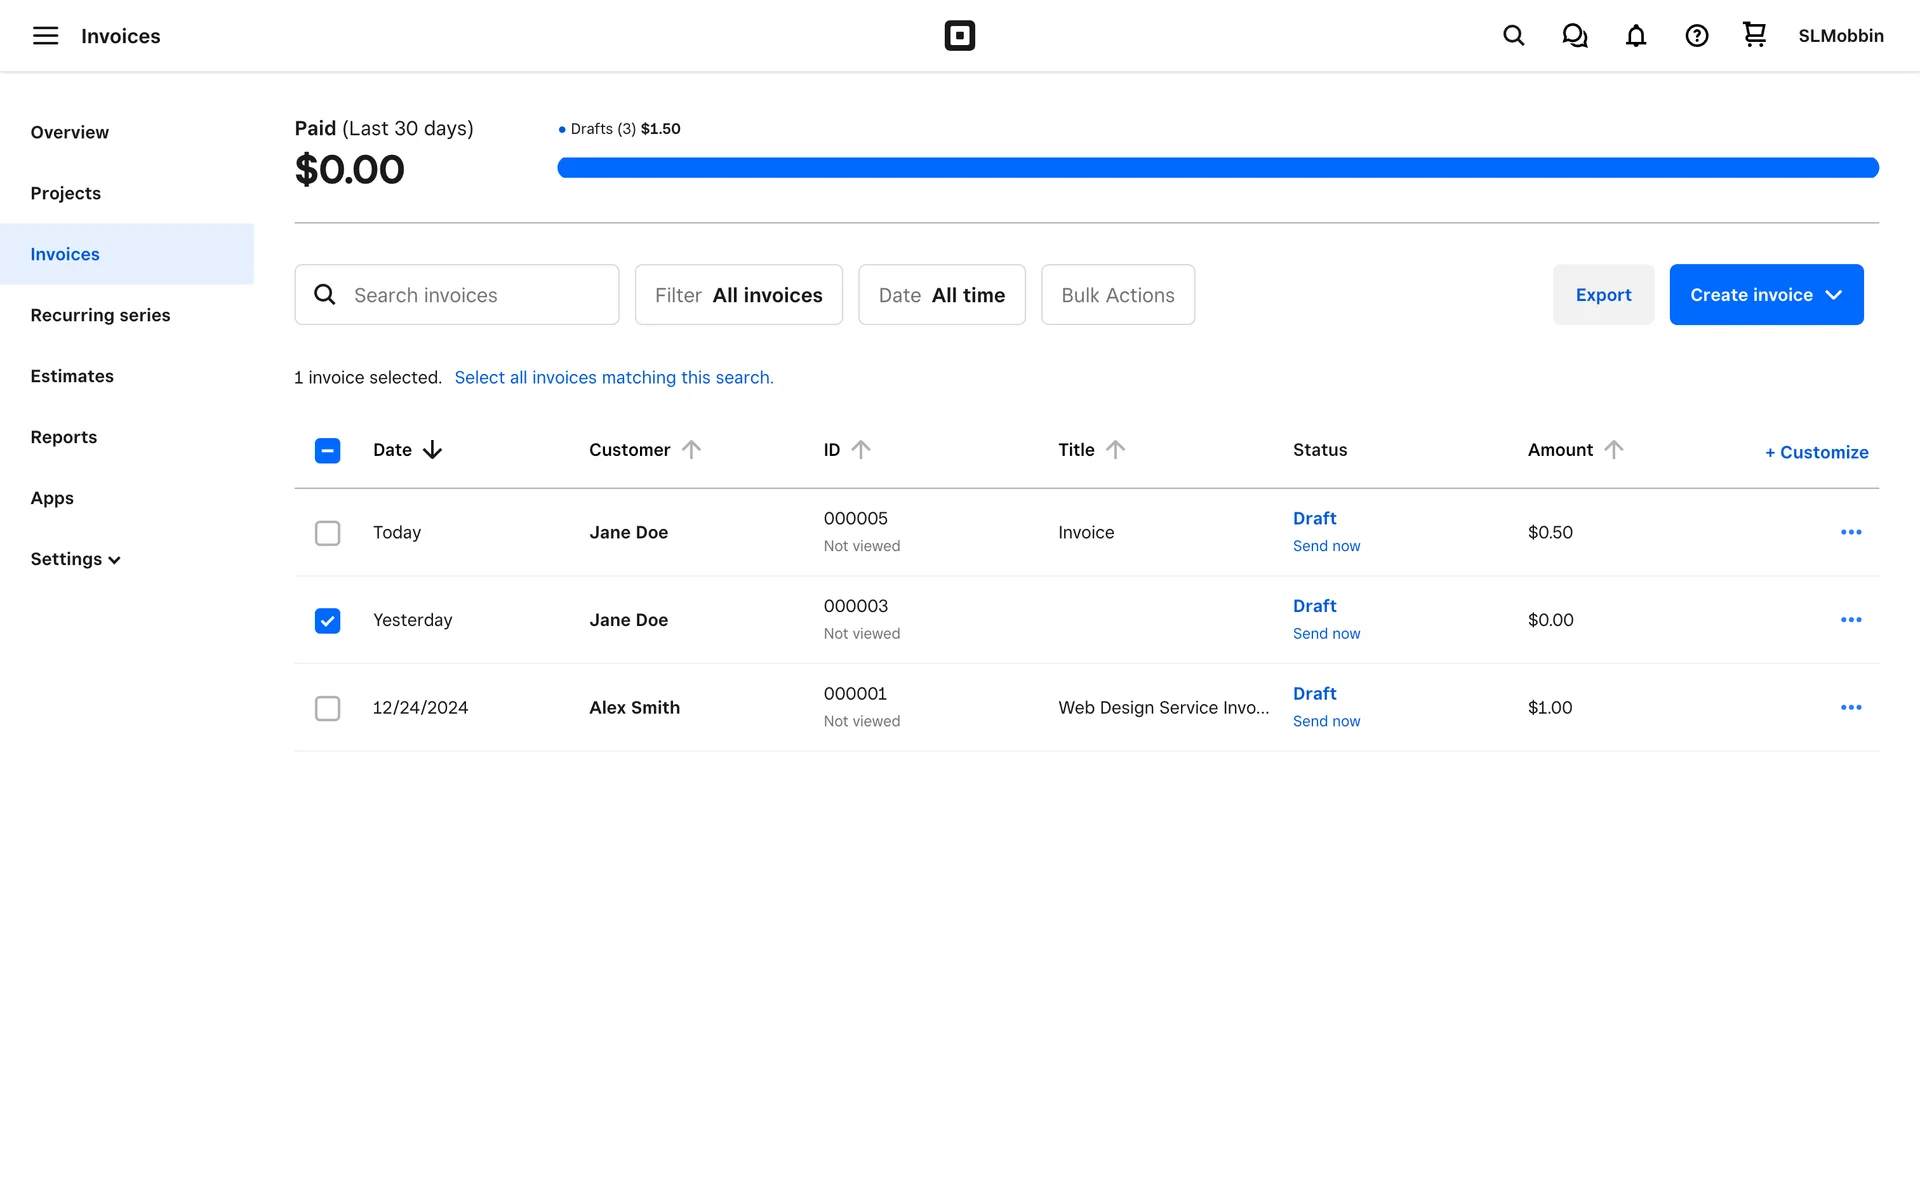Uncheck the Yesterday invoice checkbox
This screenshot has height=1200, width=1920.
coord(327,621)
